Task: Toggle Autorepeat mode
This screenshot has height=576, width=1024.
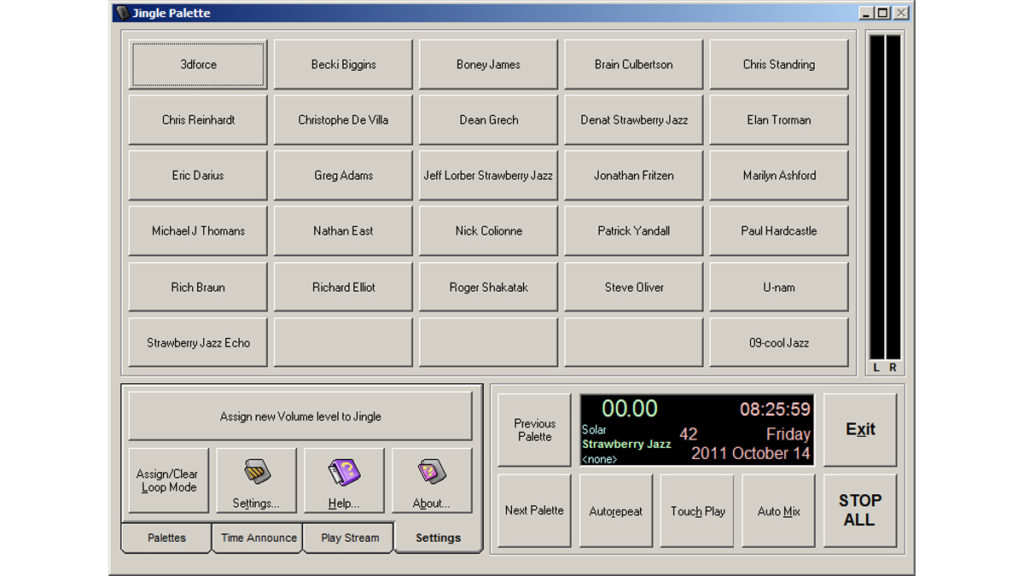Action: coord(615,511)
